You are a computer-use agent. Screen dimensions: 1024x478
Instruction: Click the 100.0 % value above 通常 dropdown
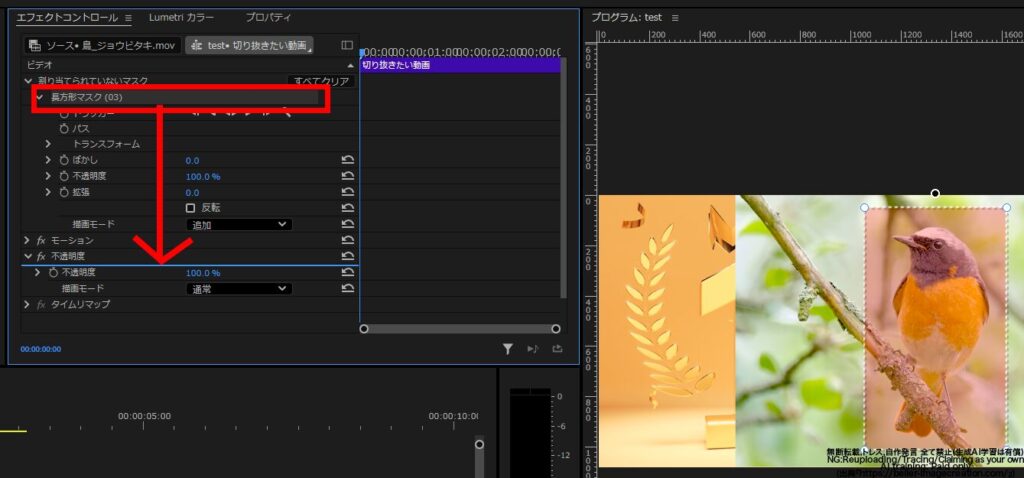pos(203,273)
